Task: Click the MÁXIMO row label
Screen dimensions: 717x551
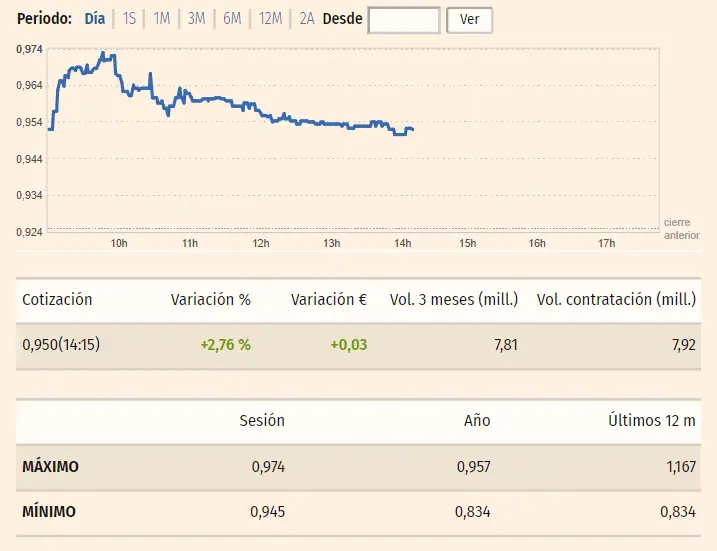Action: (x=50, y=467)
